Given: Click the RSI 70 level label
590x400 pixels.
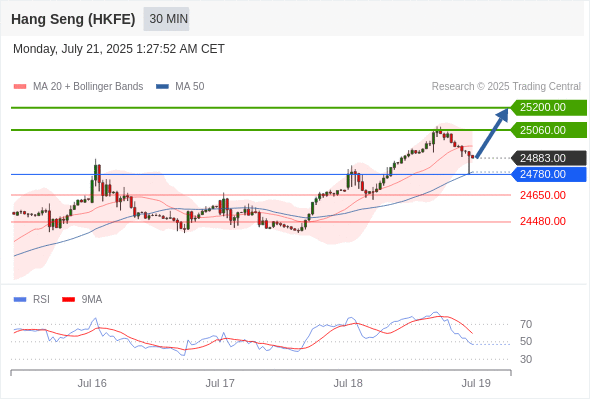Looking at the screenshot, I should point(526,324).
